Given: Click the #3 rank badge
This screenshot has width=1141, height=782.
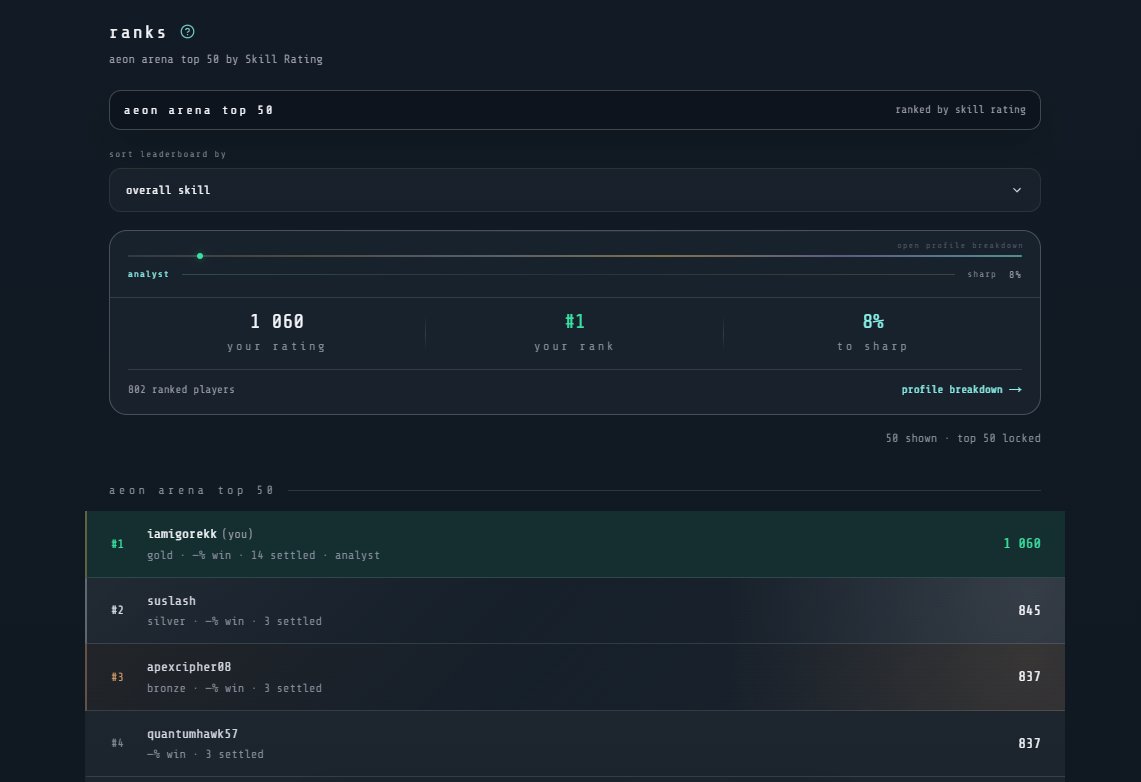Looking at the screenshot, I should click(x=117, y=677).
